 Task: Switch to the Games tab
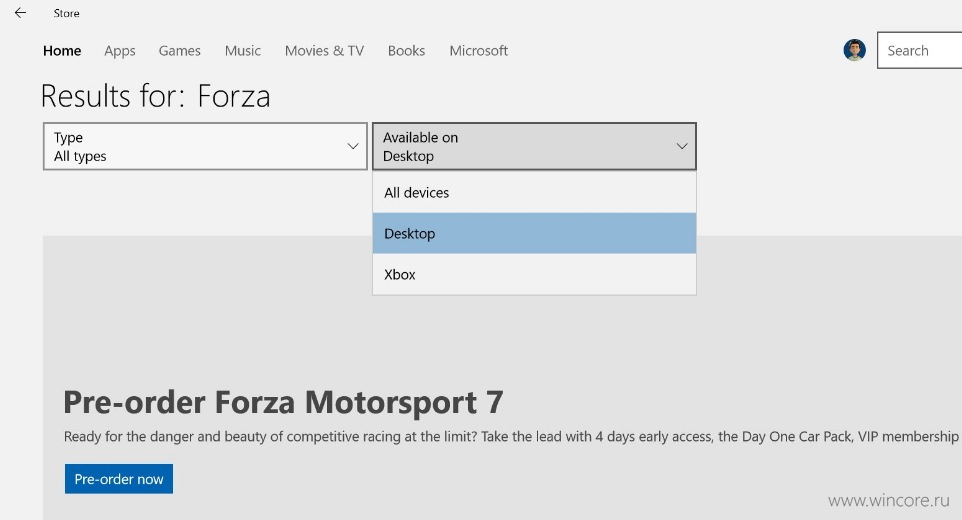pos(179,51)
